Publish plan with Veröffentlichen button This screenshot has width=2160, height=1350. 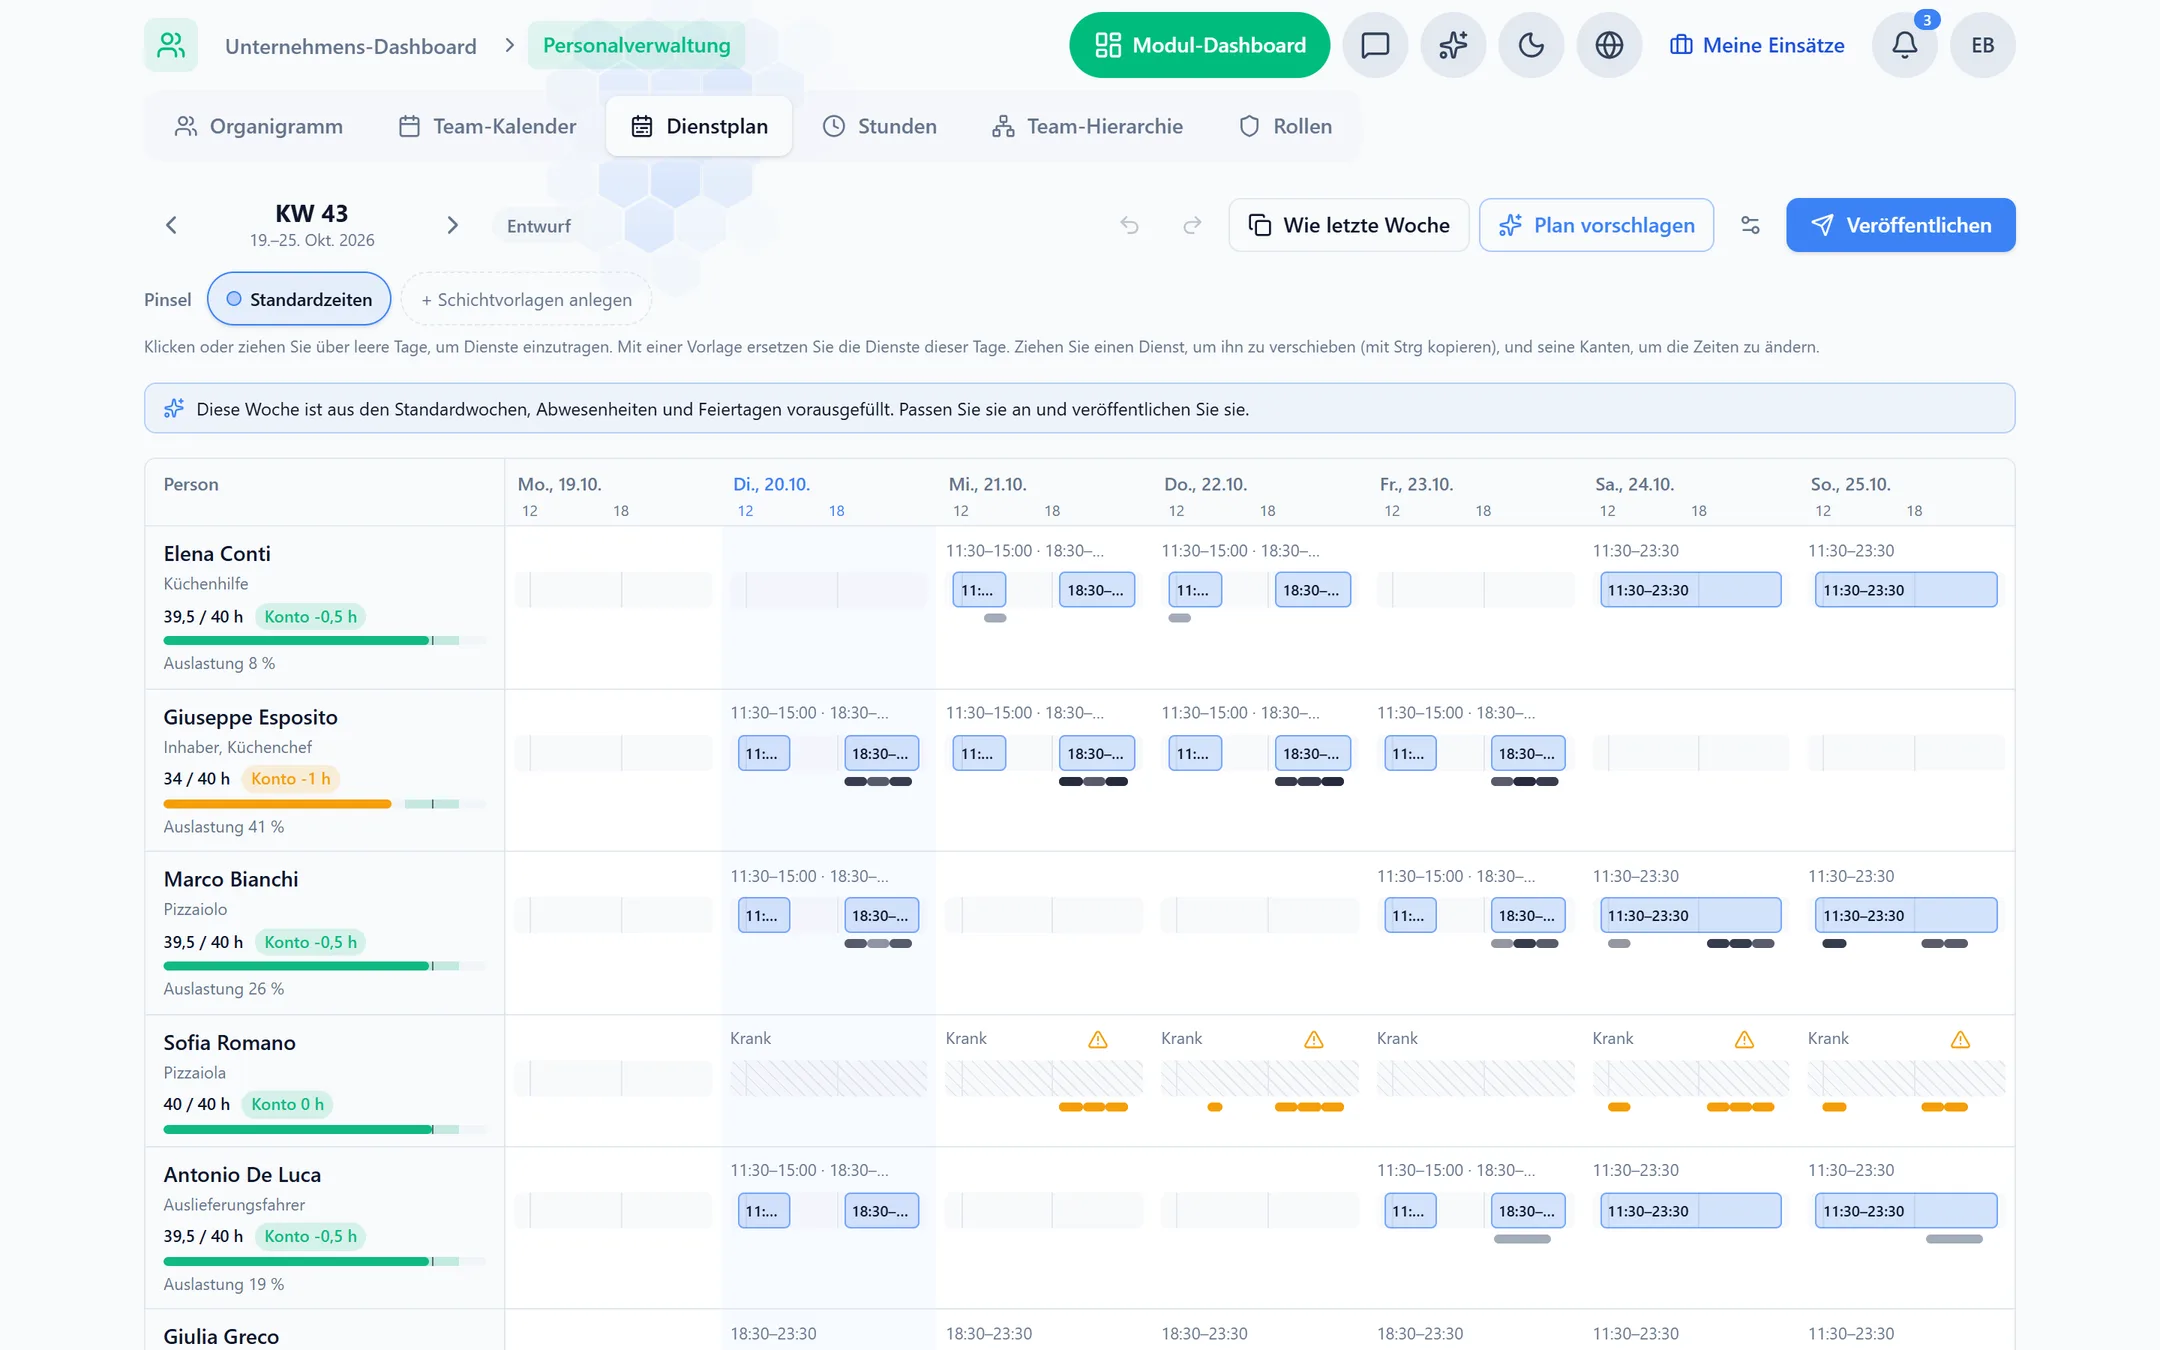pos(1900,225)
